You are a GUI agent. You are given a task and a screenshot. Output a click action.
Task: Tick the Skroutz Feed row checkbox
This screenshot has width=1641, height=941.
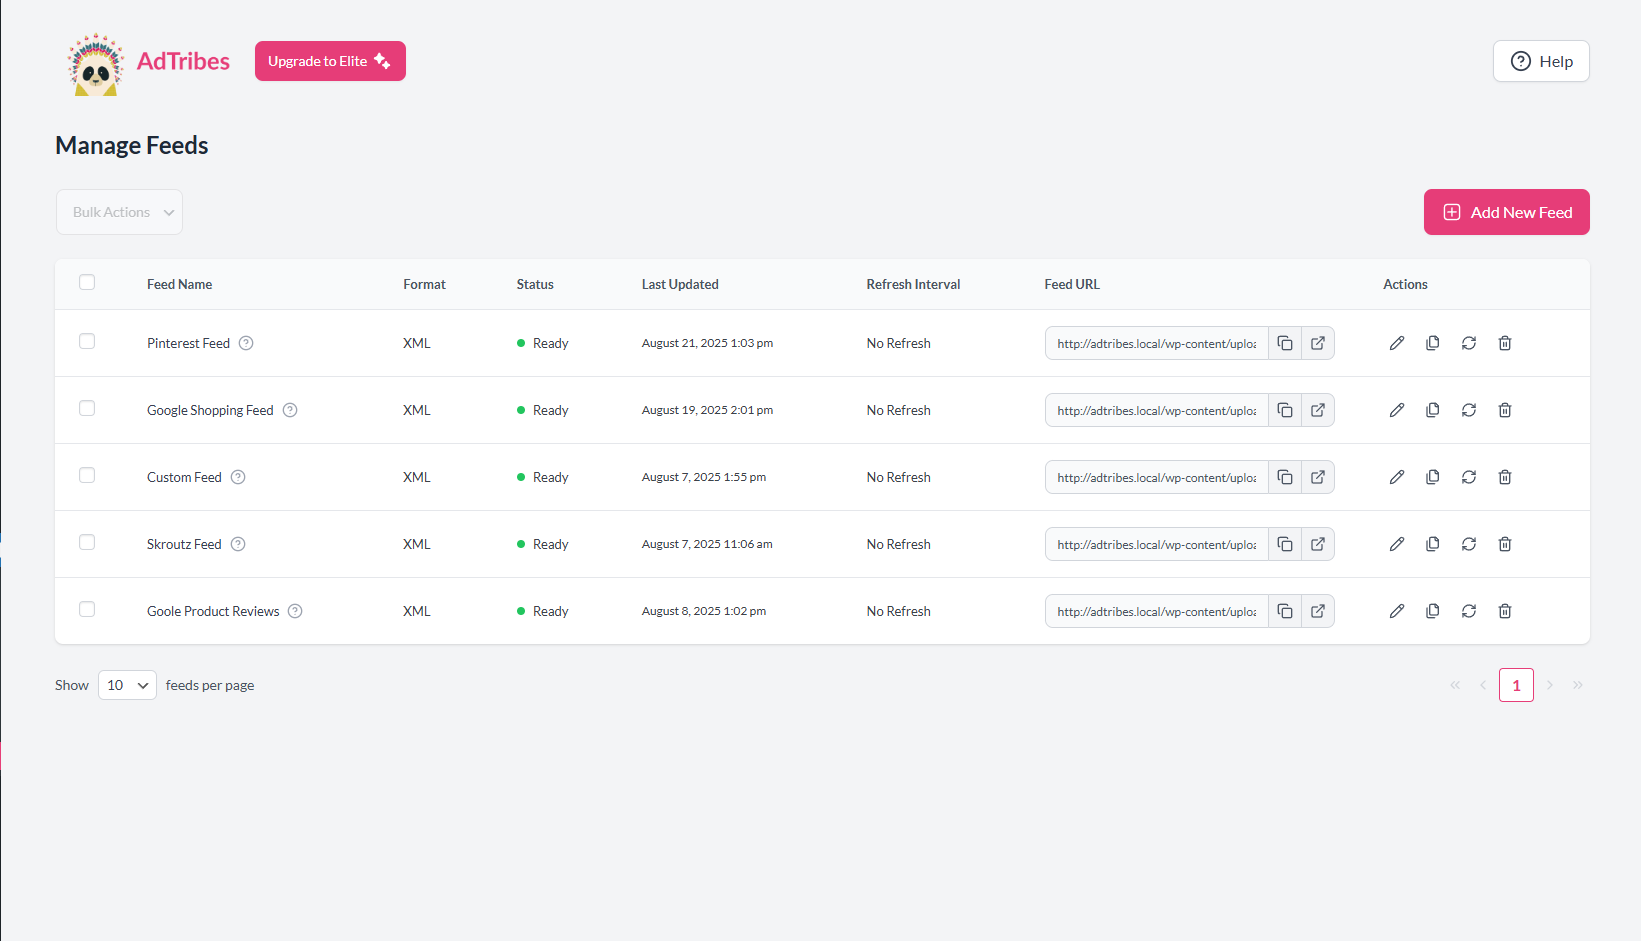point(87,542)
